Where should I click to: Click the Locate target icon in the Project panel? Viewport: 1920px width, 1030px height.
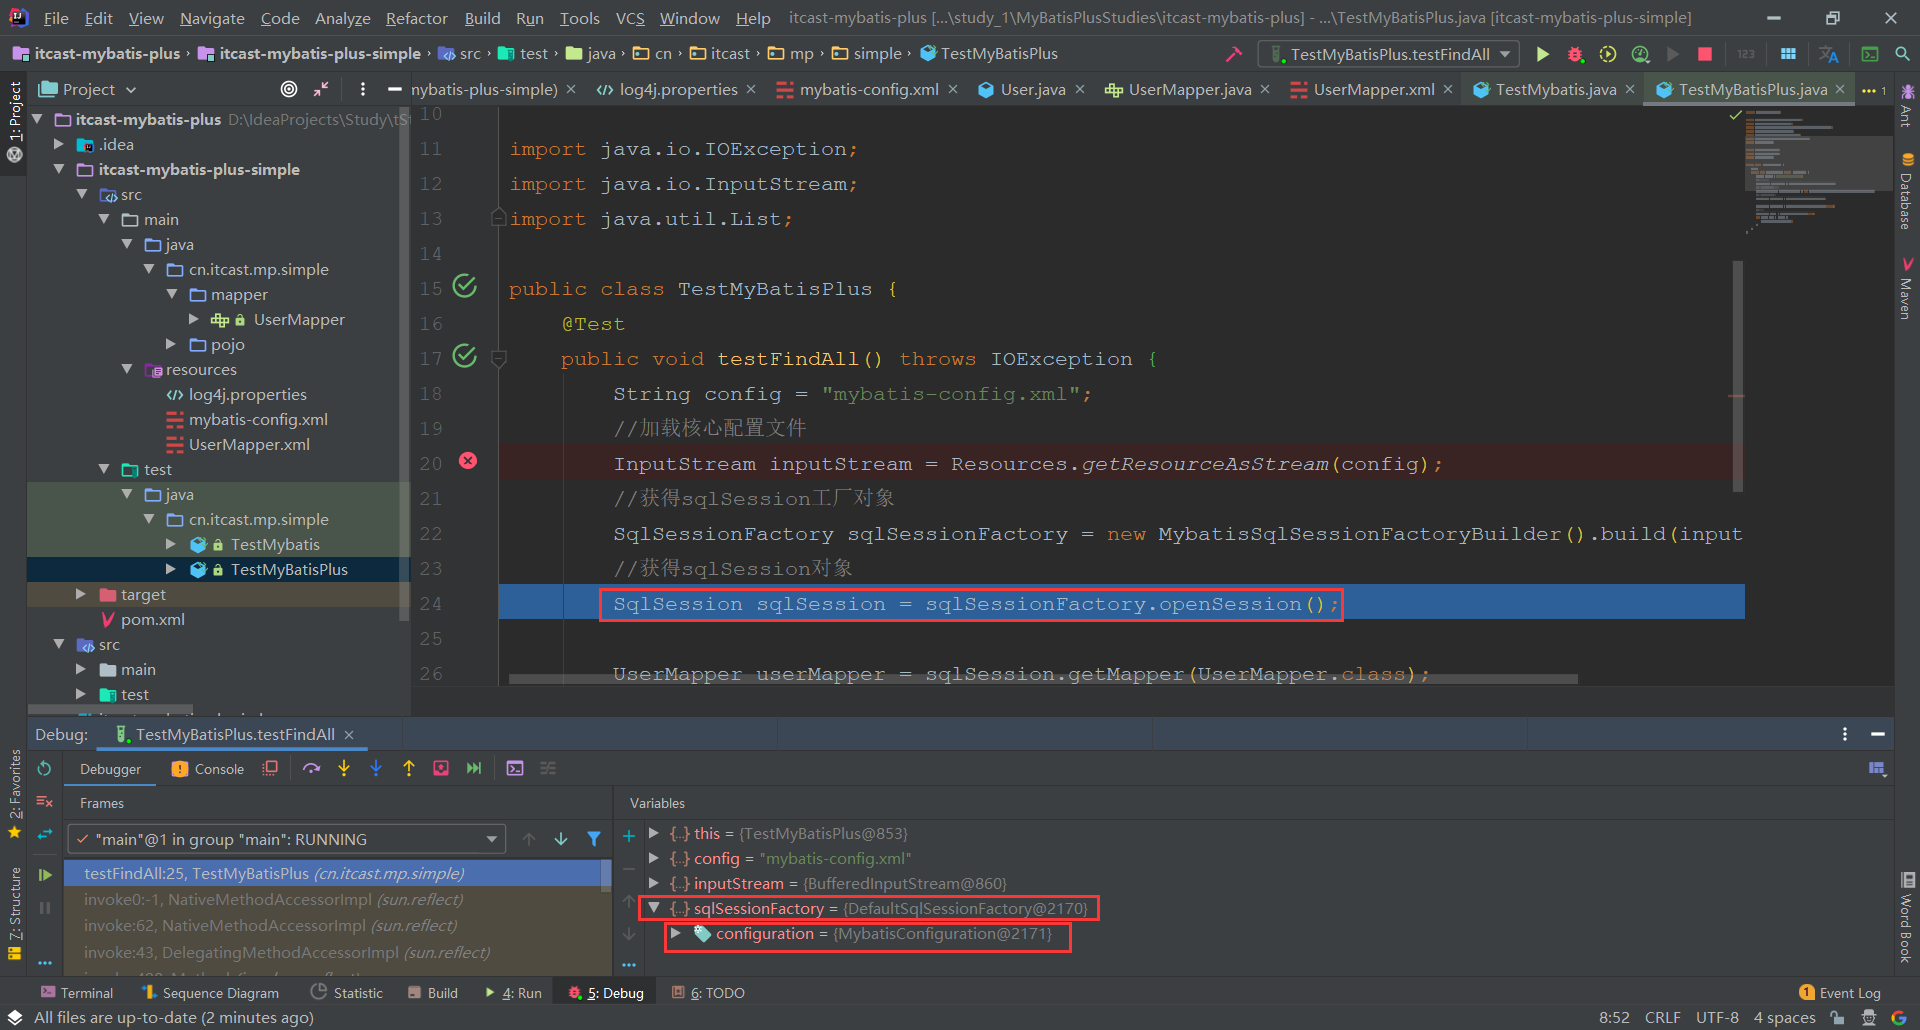(289, 89)
